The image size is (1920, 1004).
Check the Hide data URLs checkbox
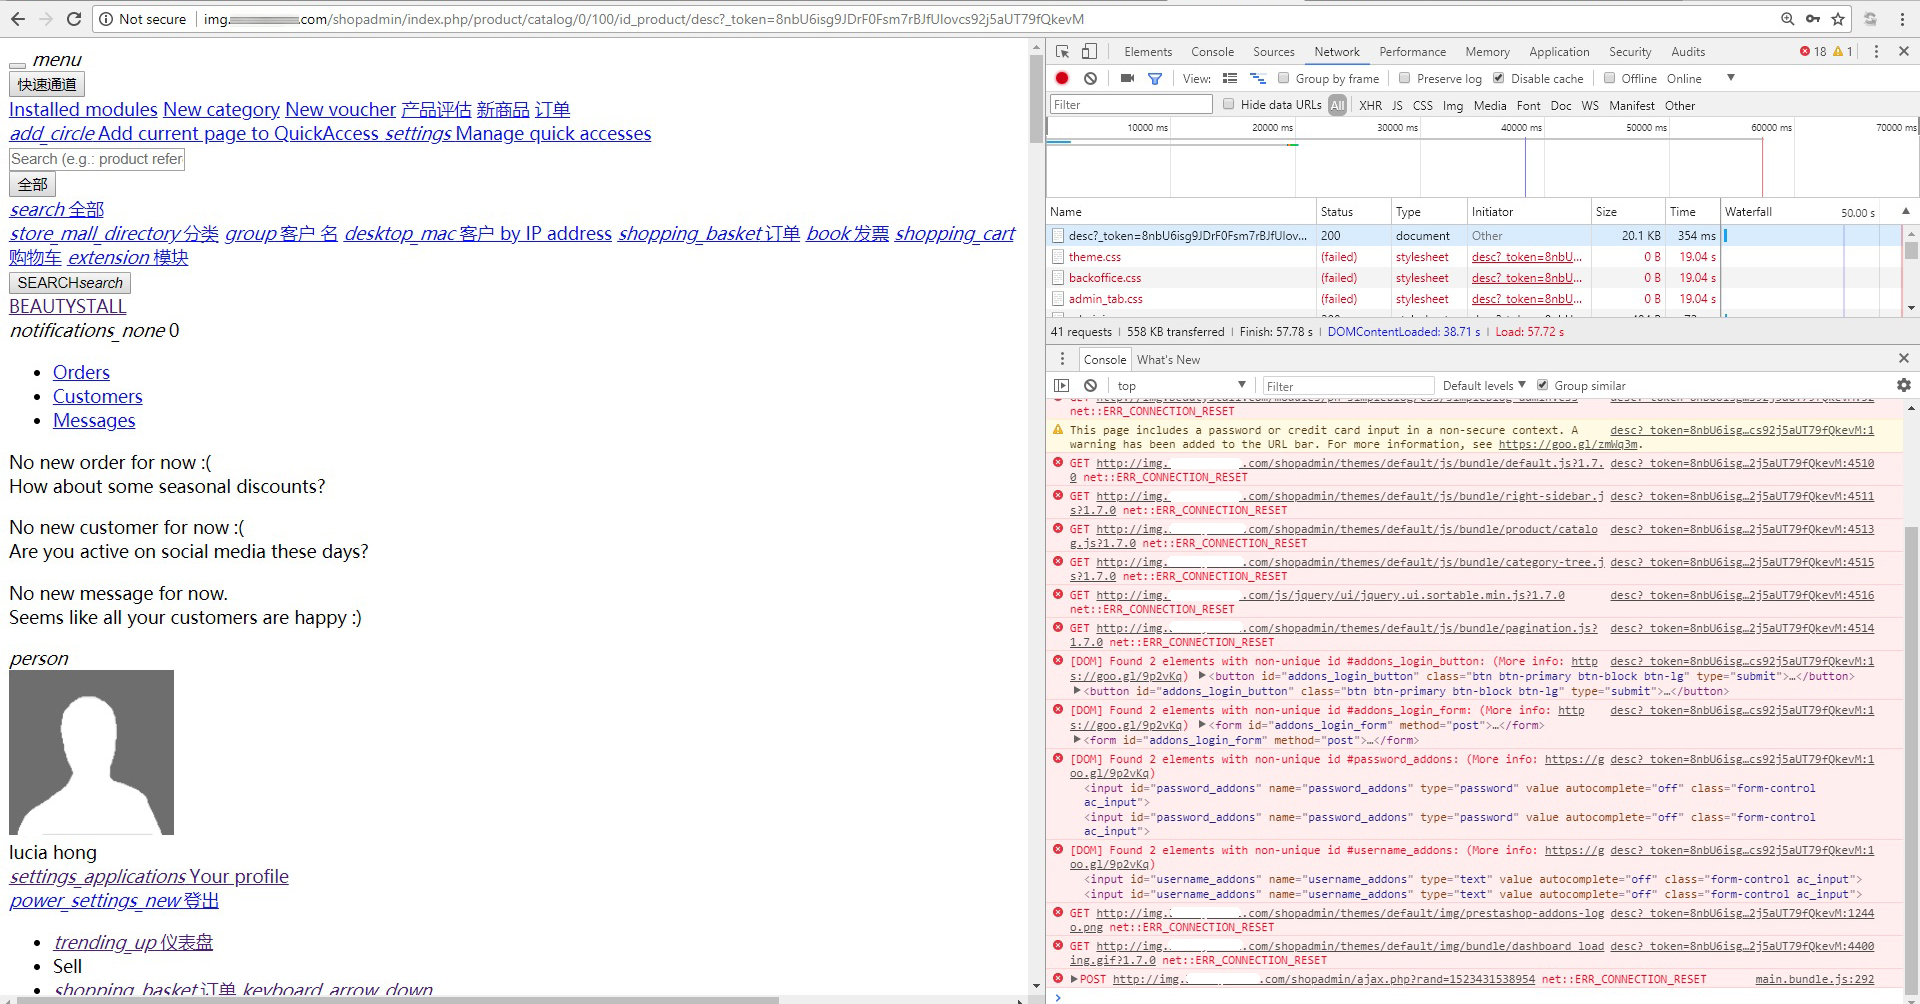pos(1228,104)
